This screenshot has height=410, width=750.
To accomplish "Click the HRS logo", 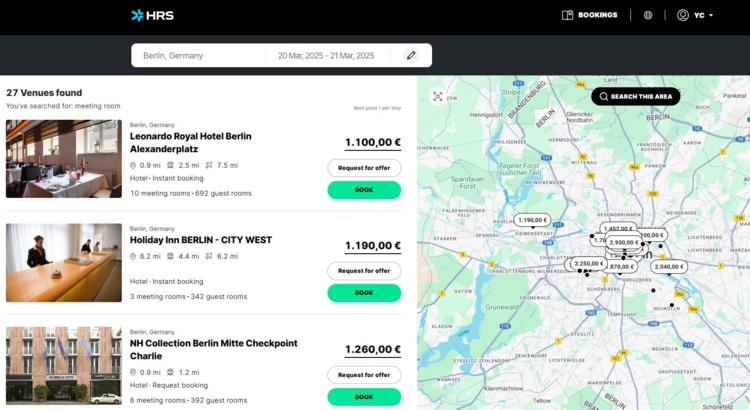I will click(x=152, y=15).
